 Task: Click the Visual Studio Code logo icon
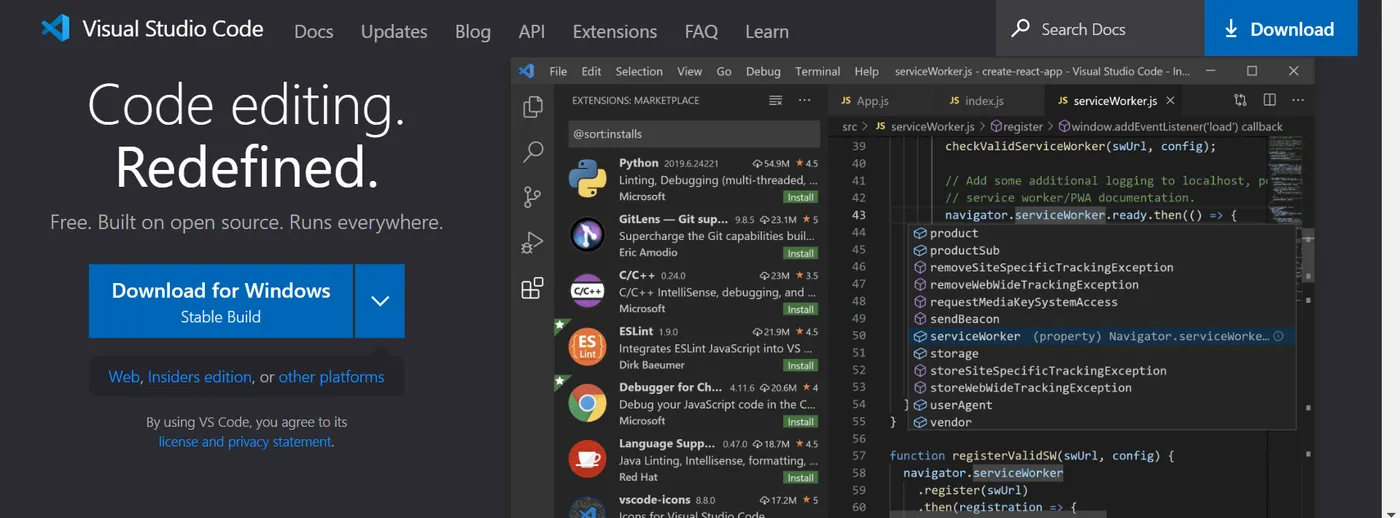coord(56,28)
